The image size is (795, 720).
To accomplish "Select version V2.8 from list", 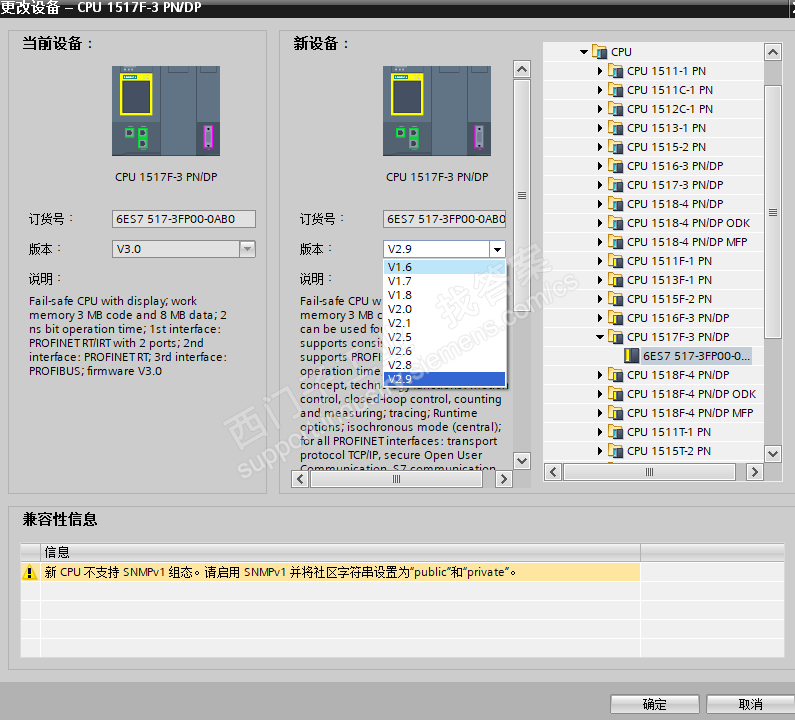I will [x=444, y=365].
